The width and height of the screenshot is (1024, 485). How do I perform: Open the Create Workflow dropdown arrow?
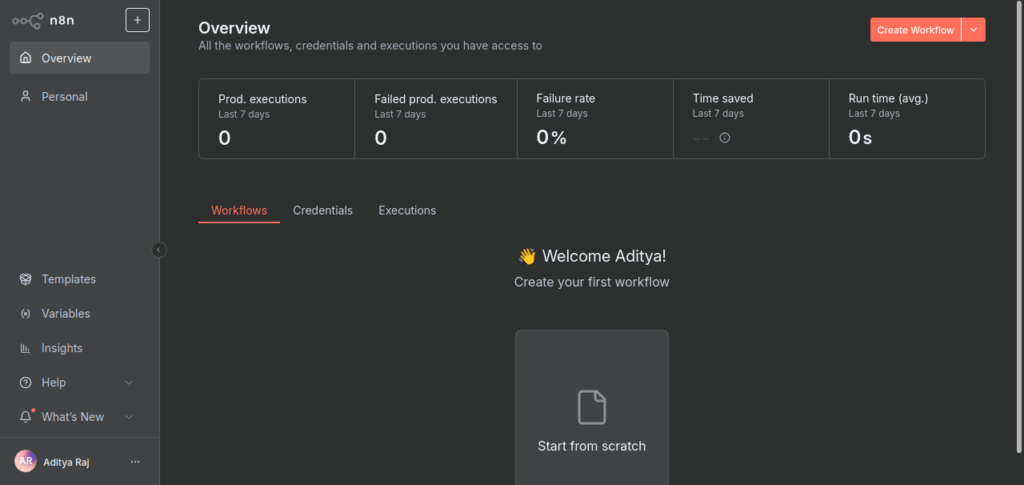coord(974,30)
